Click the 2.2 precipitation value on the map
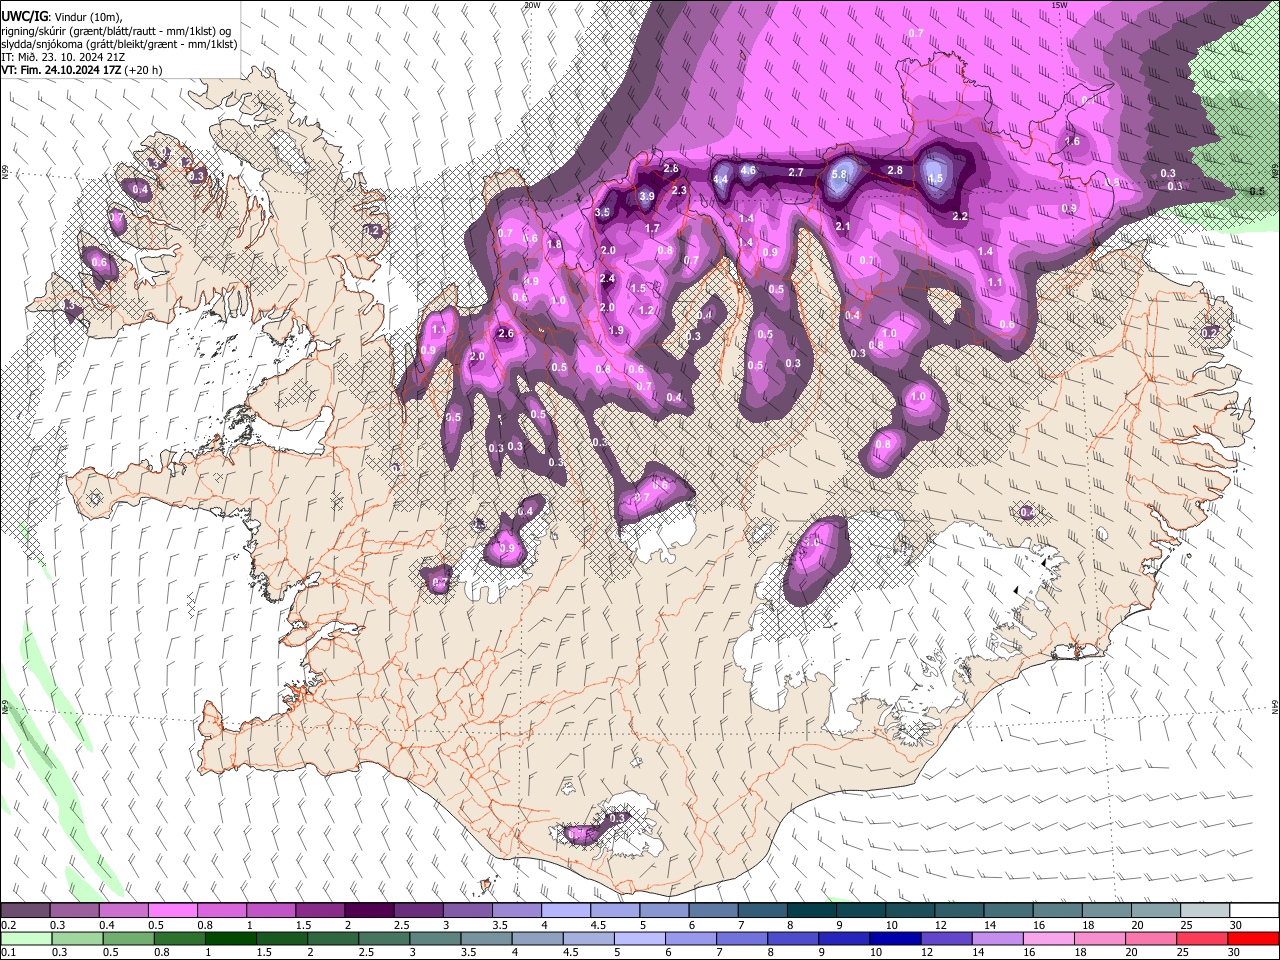Screen dimensions: 1280x960 [x=960, y=216]
